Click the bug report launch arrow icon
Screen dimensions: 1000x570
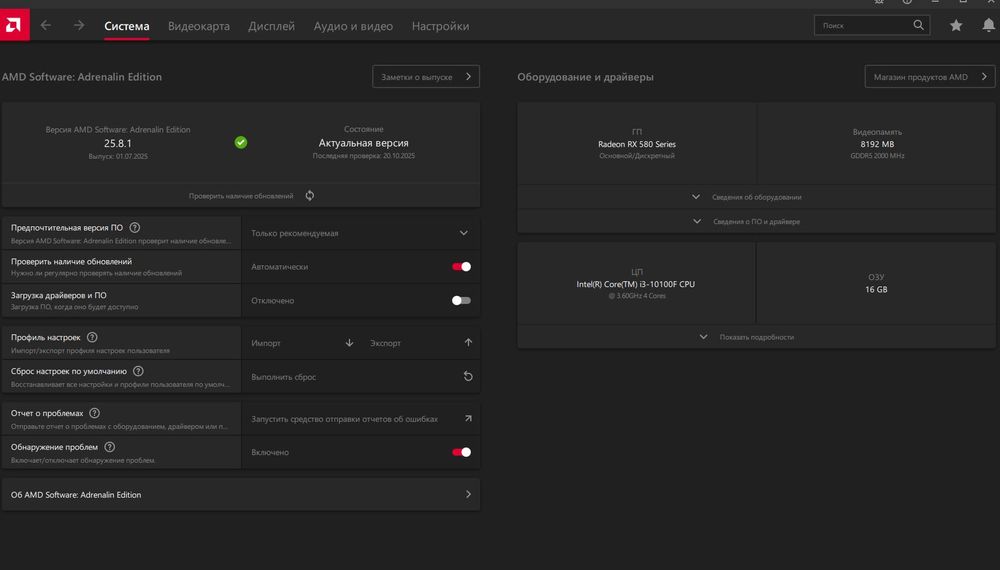coord(468,418)
